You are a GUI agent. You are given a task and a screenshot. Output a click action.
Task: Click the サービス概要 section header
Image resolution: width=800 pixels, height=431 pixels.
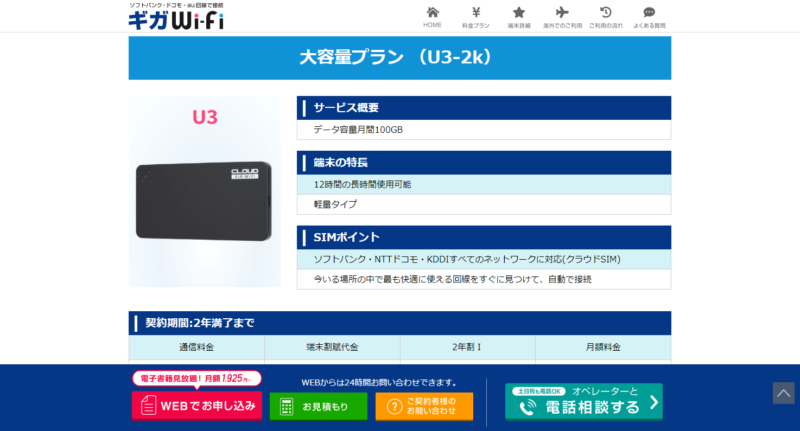pyautogui.click(x=484, y=108)
